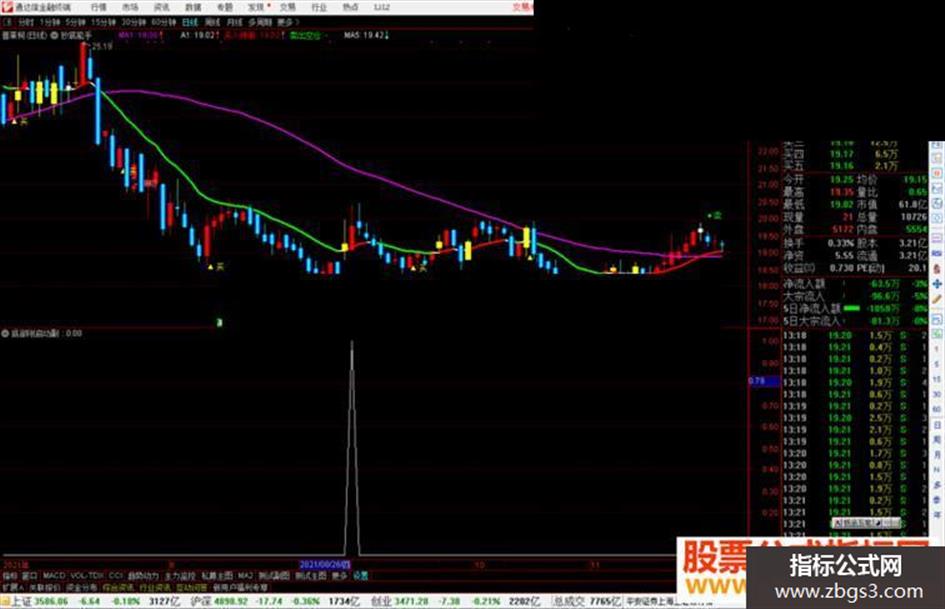945x609 pixels.
Task: Select the 主力监控 indicator tab
Action: point(180,576)
